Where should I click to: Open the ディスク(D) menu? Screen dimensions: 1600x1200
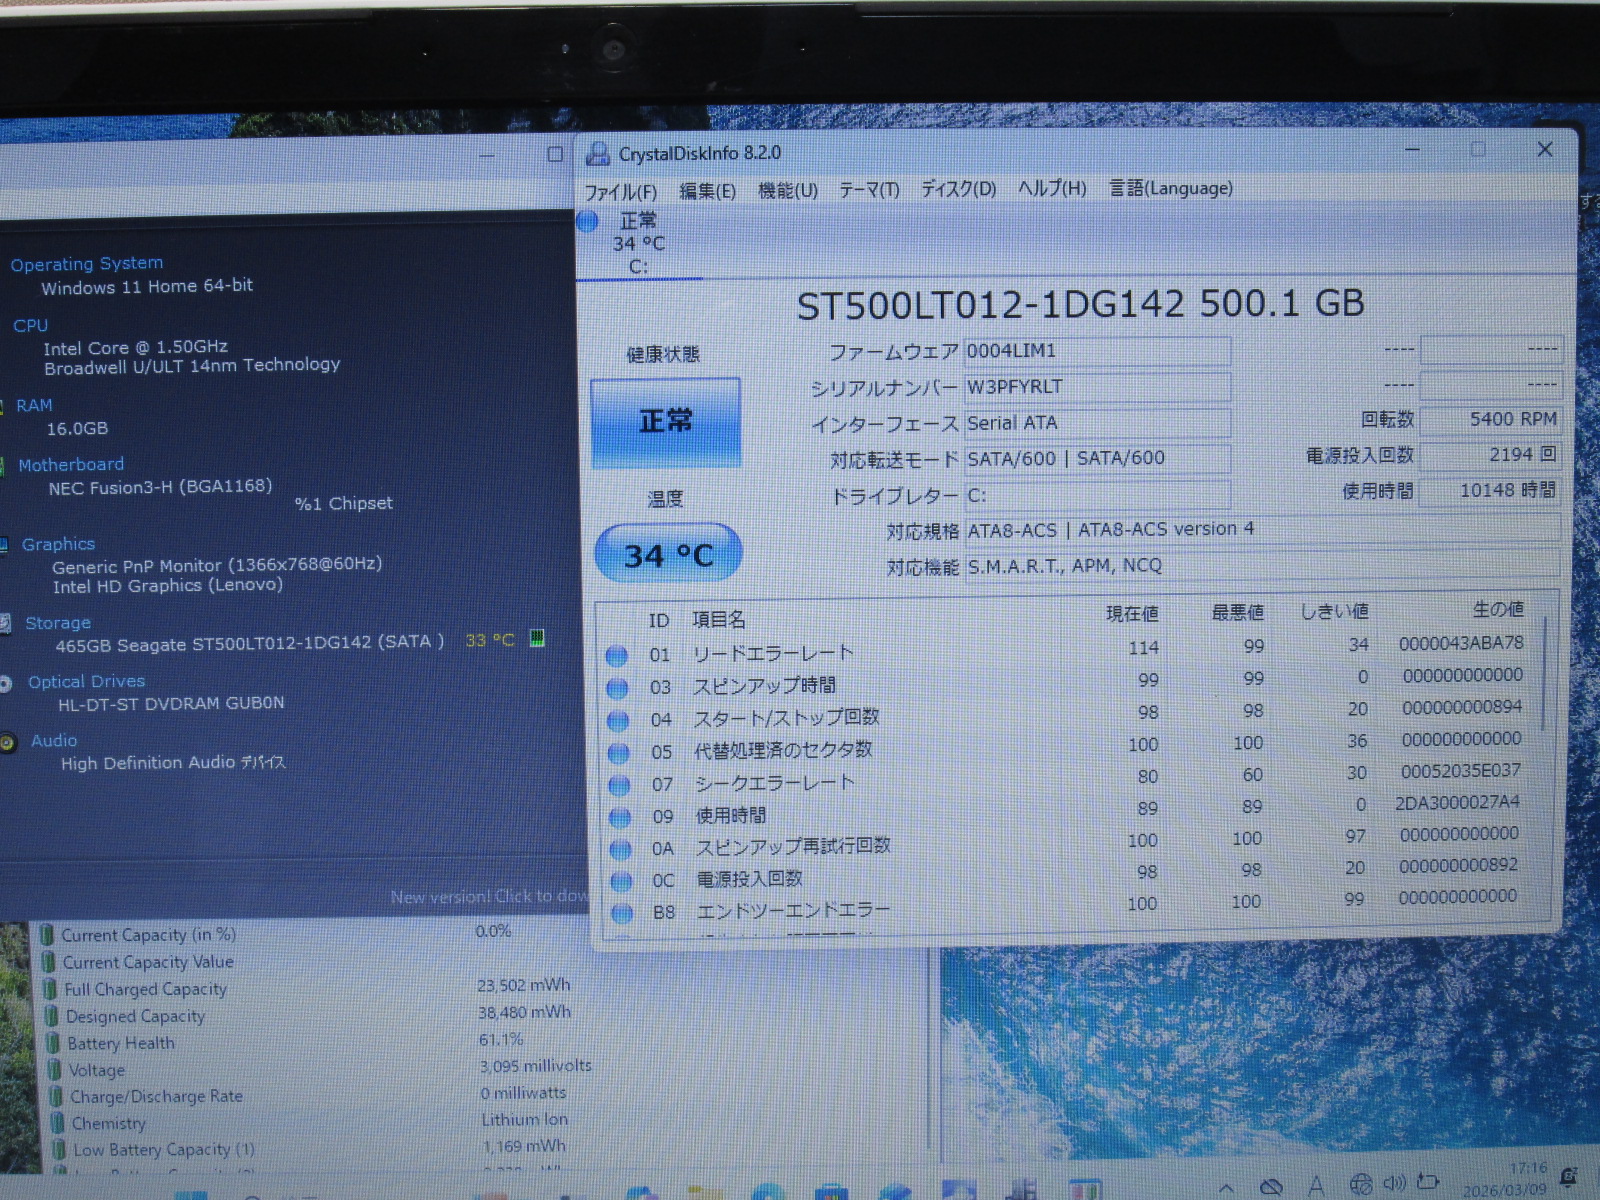[x=957, y=189]
